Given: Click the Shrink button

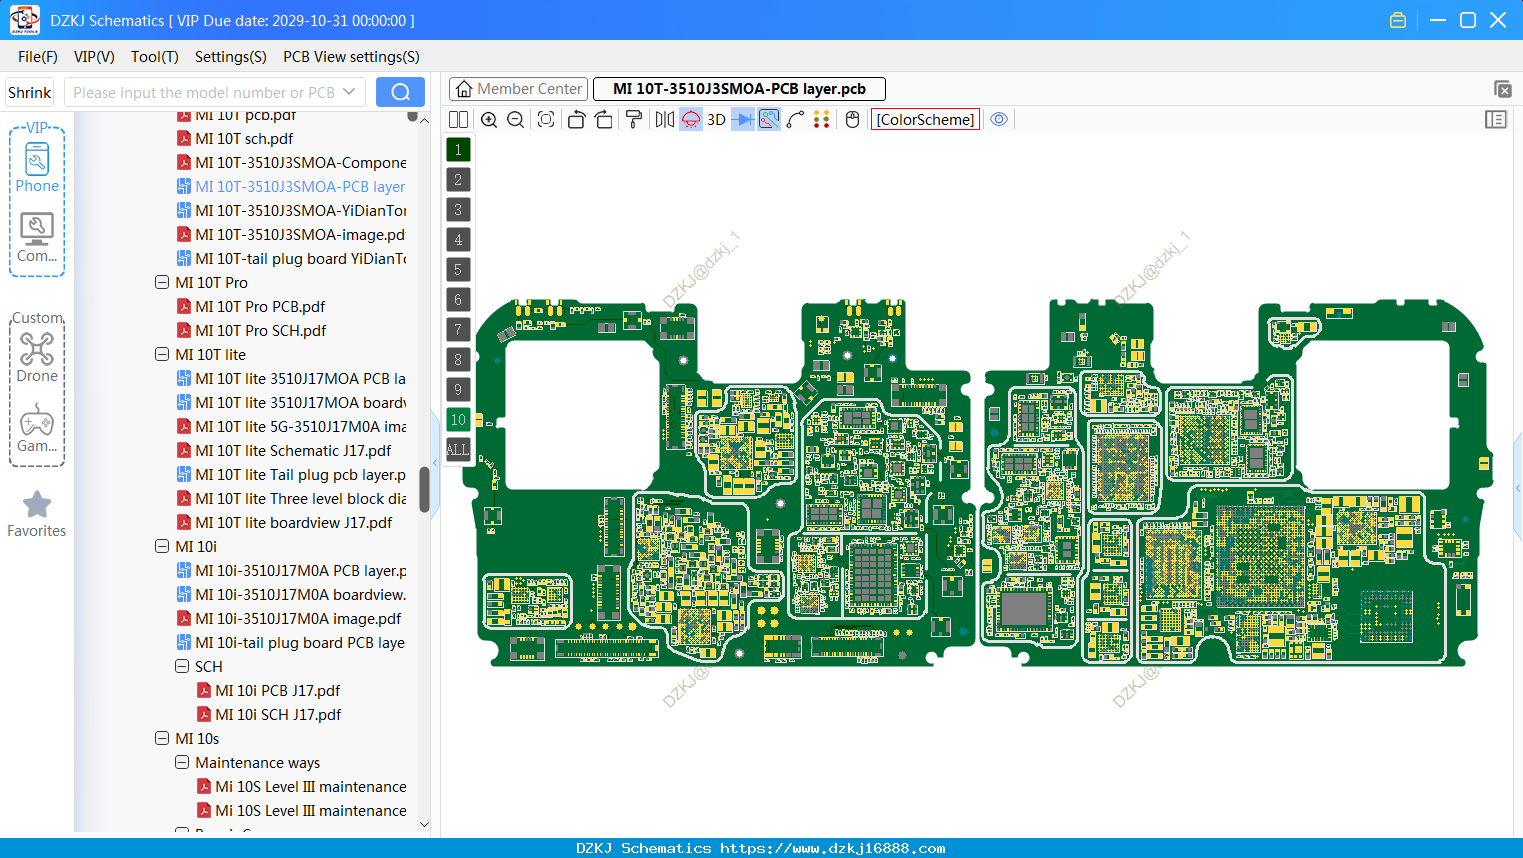Looking at the screenshot, I should click(x=30, y=92).
